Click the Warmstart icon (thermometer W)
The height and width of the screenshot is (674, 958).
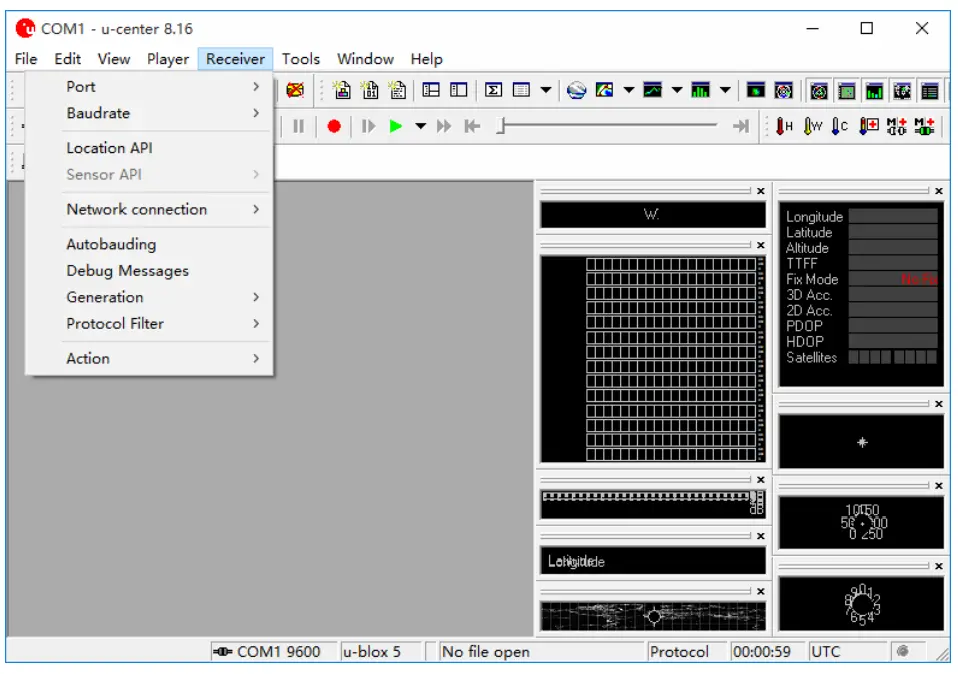coord(812,126)
